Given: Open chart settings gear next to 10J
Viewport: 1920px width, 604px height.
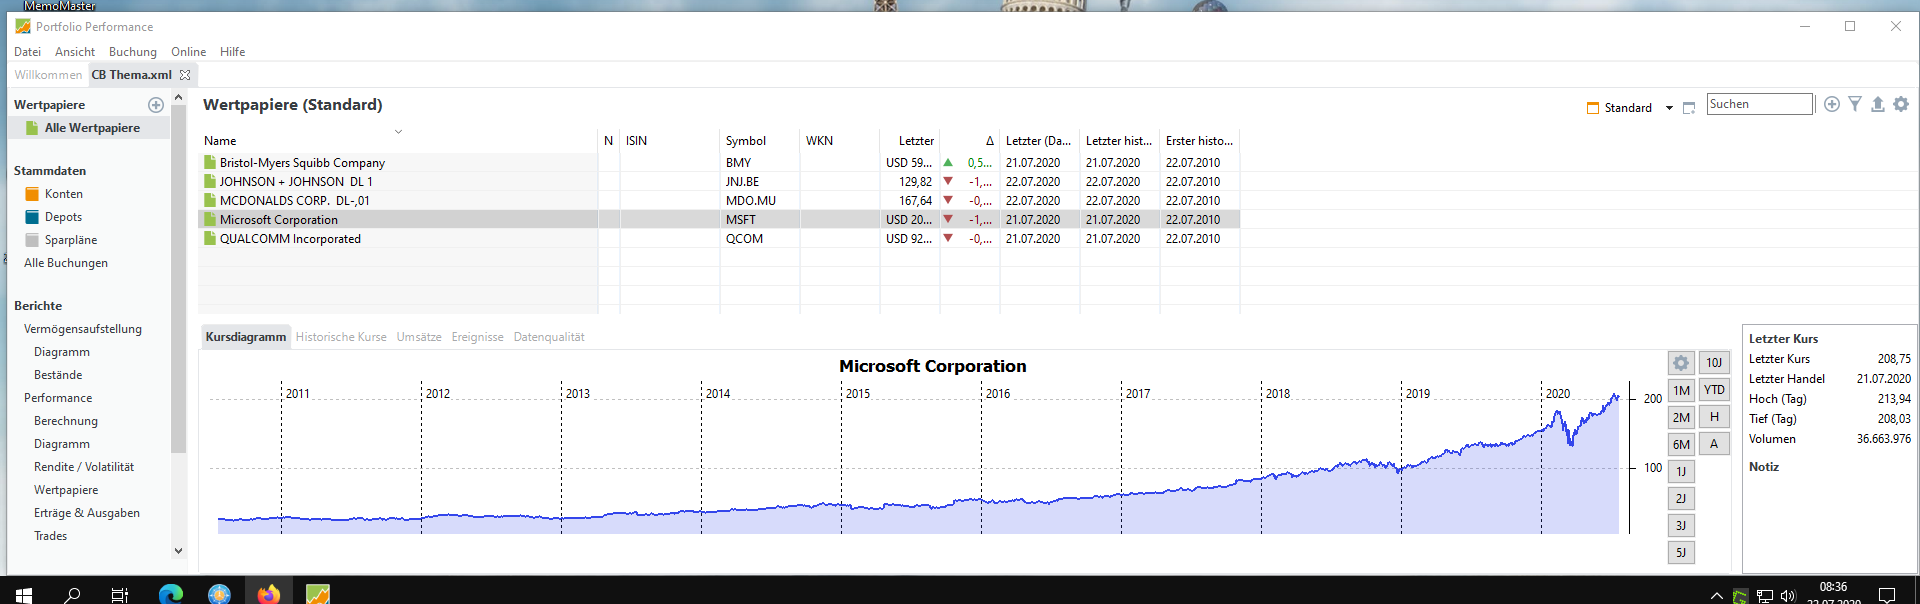Looking at the screenshot, I should 1681,363.
